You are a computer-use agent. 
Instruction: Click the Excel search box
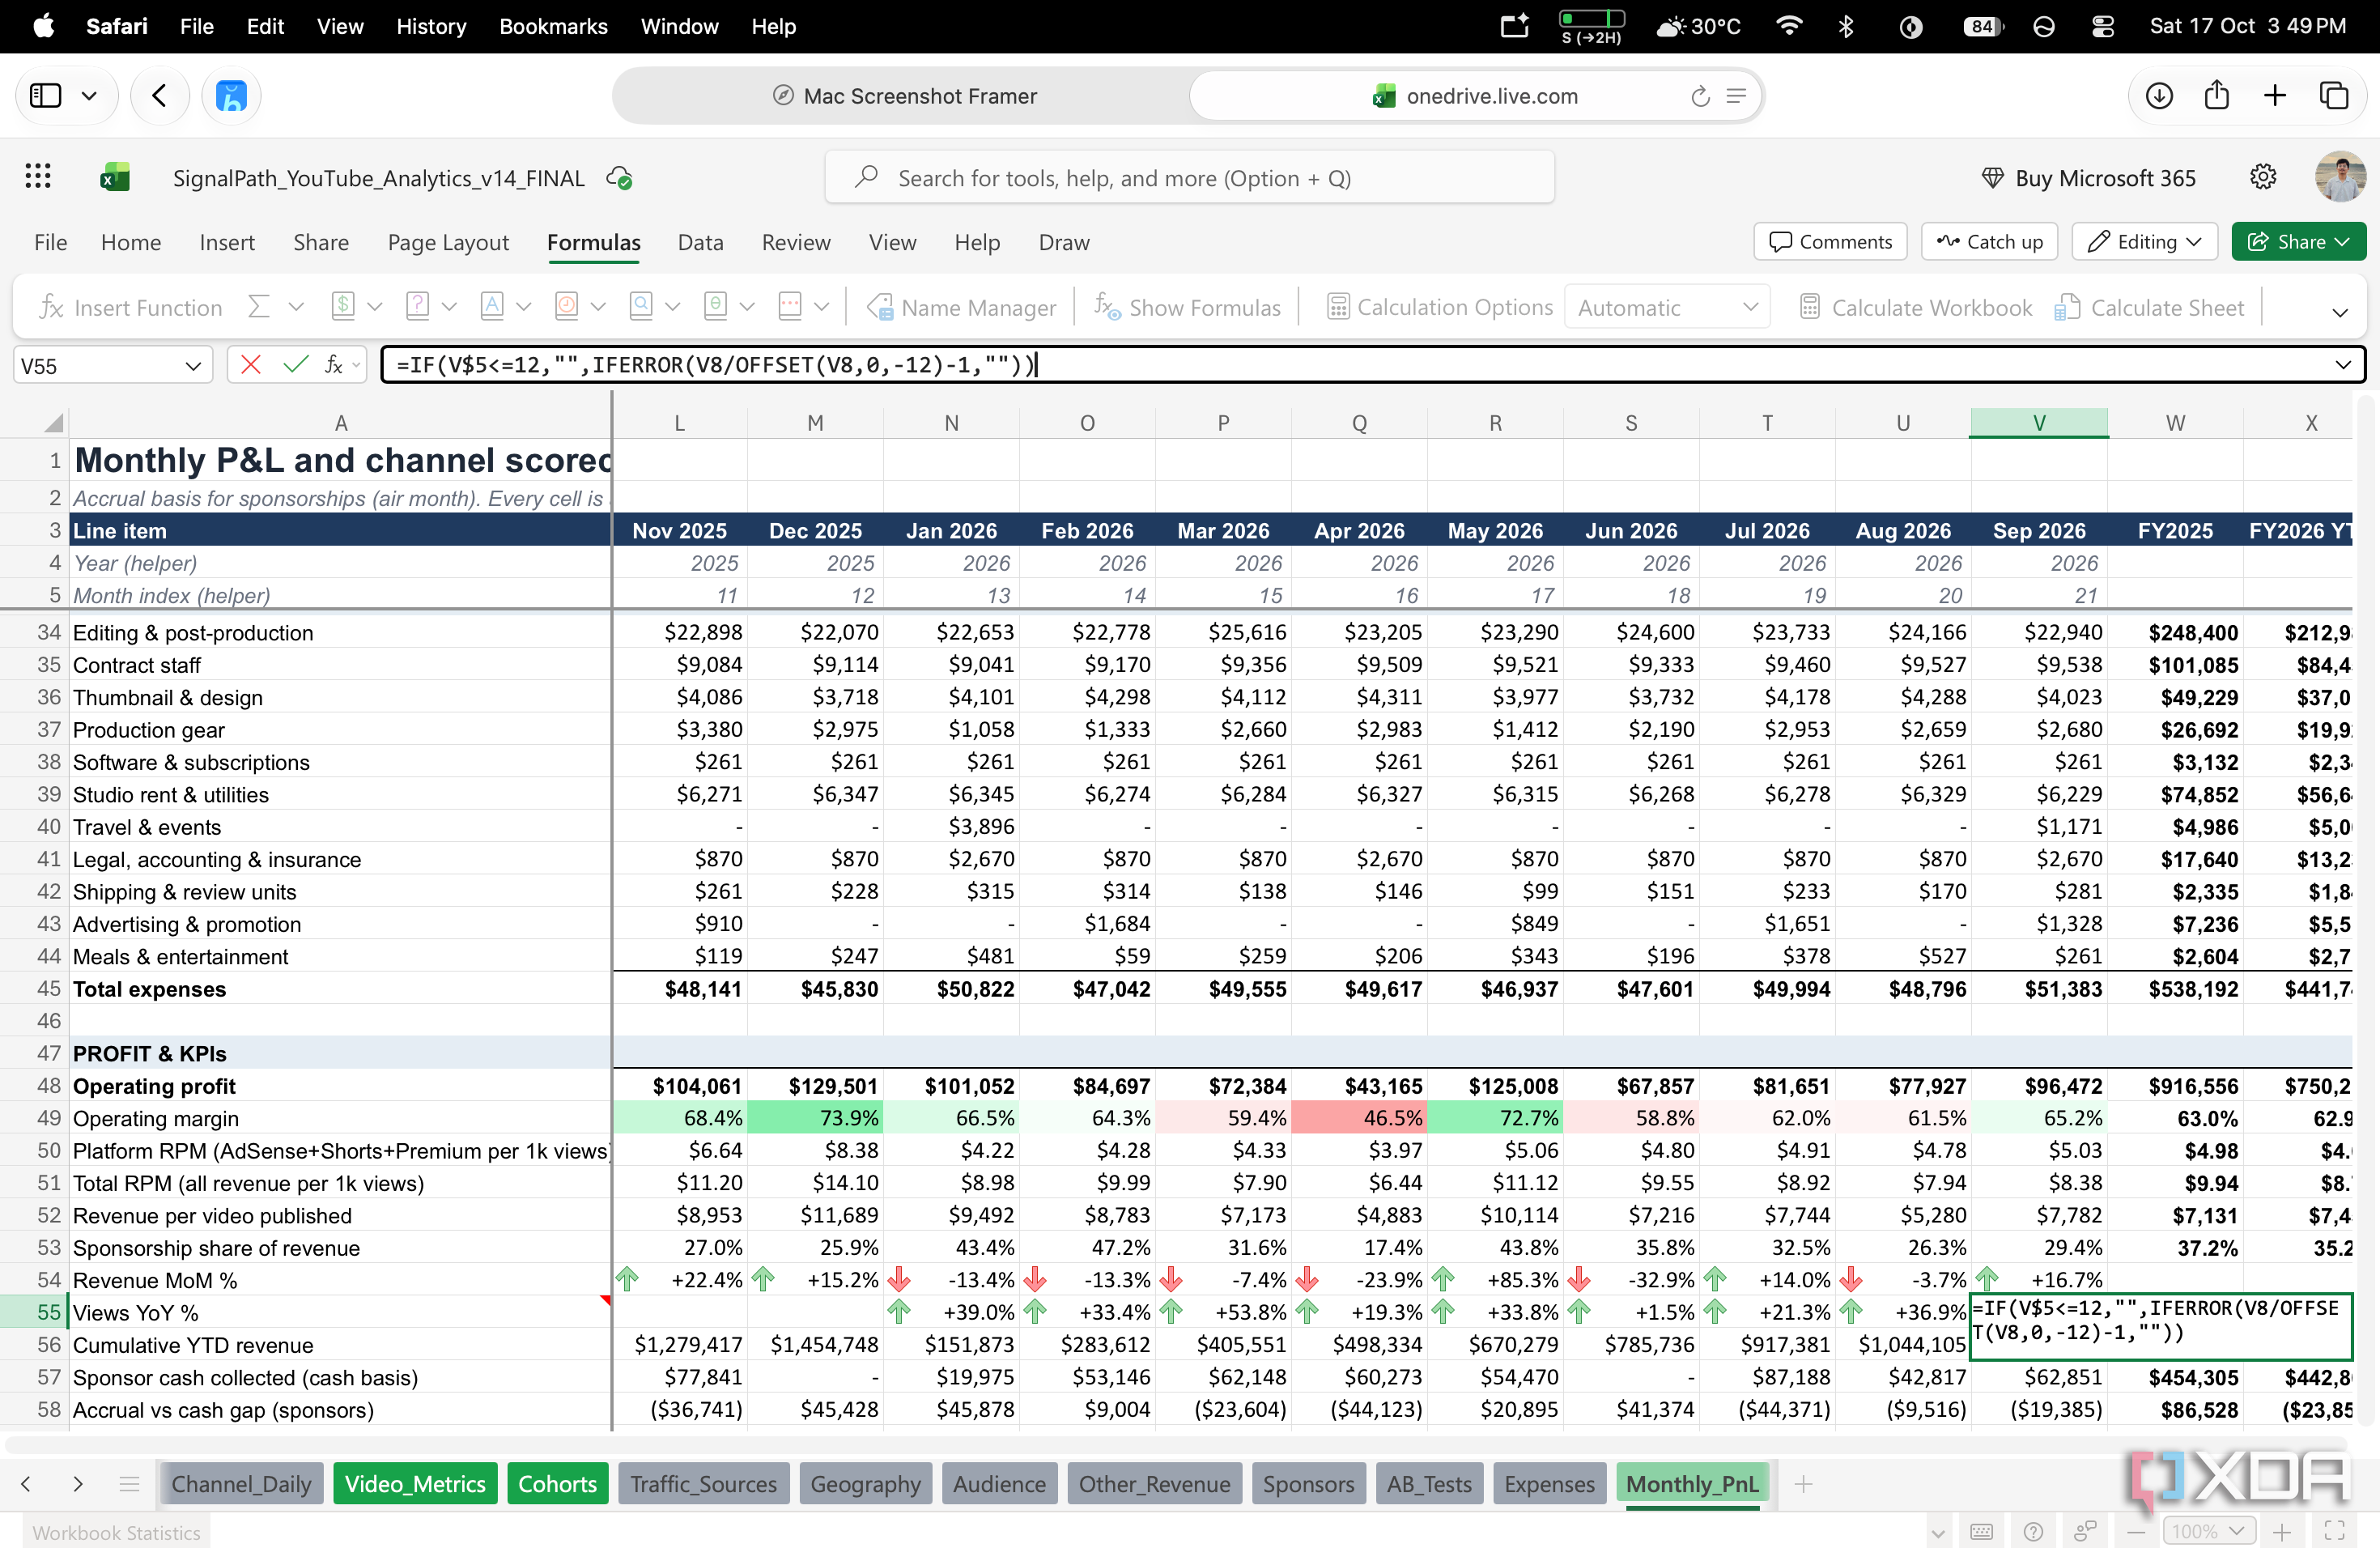[1189, 178]
